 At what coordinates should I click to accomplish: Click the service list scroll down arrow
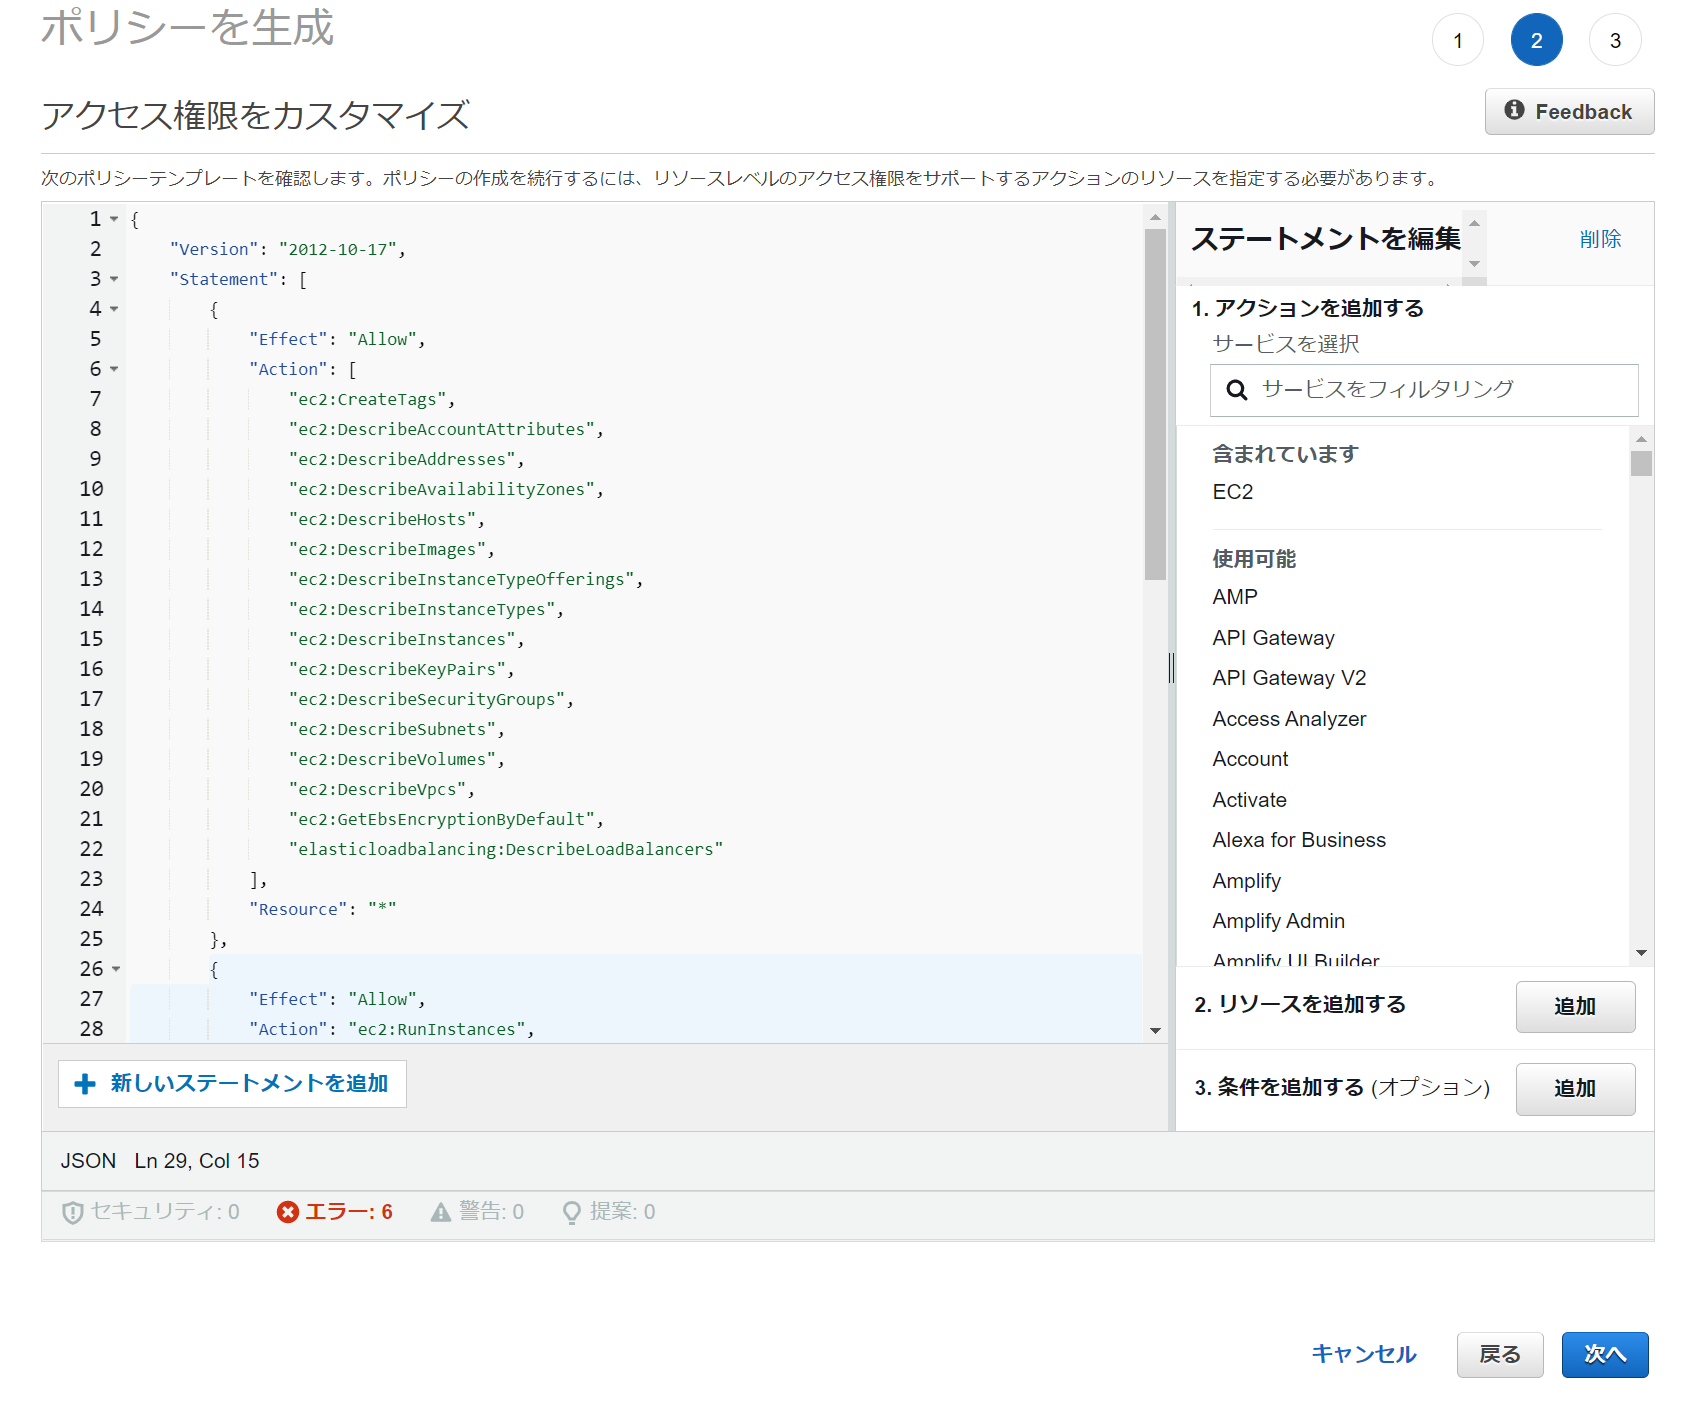point(1641,953)
